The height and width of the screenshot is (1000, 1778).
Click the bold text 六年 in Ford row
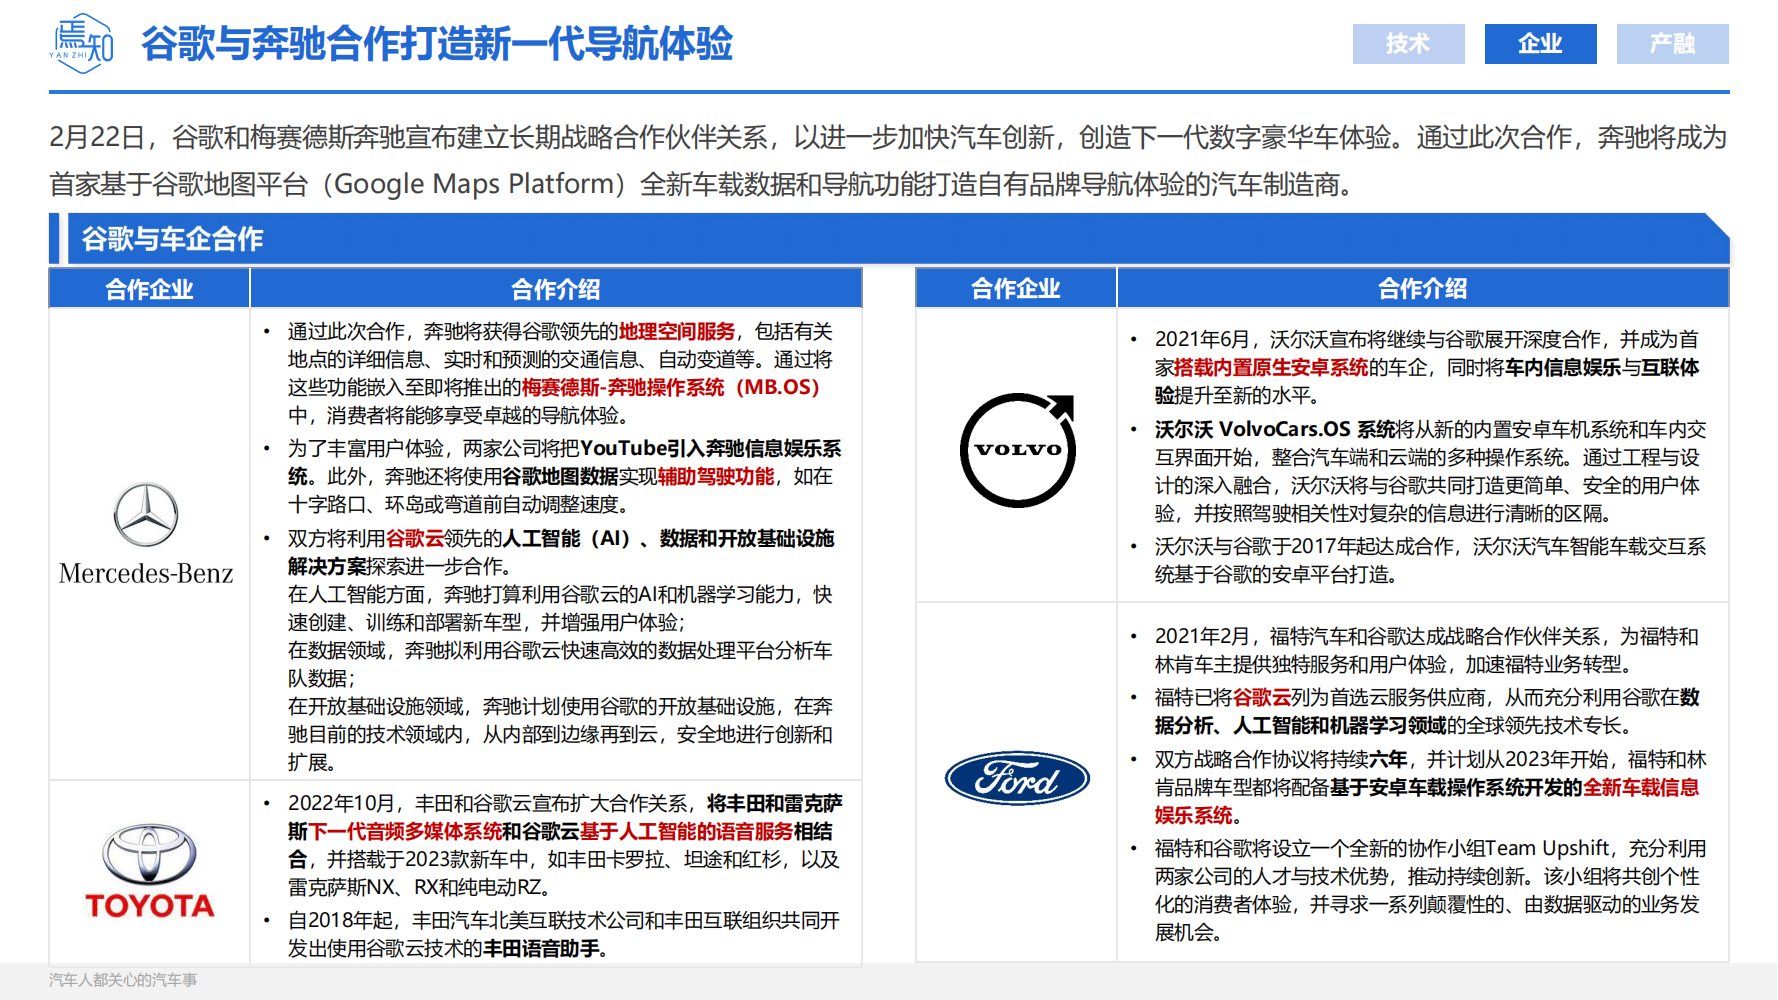click(1388, 759)
